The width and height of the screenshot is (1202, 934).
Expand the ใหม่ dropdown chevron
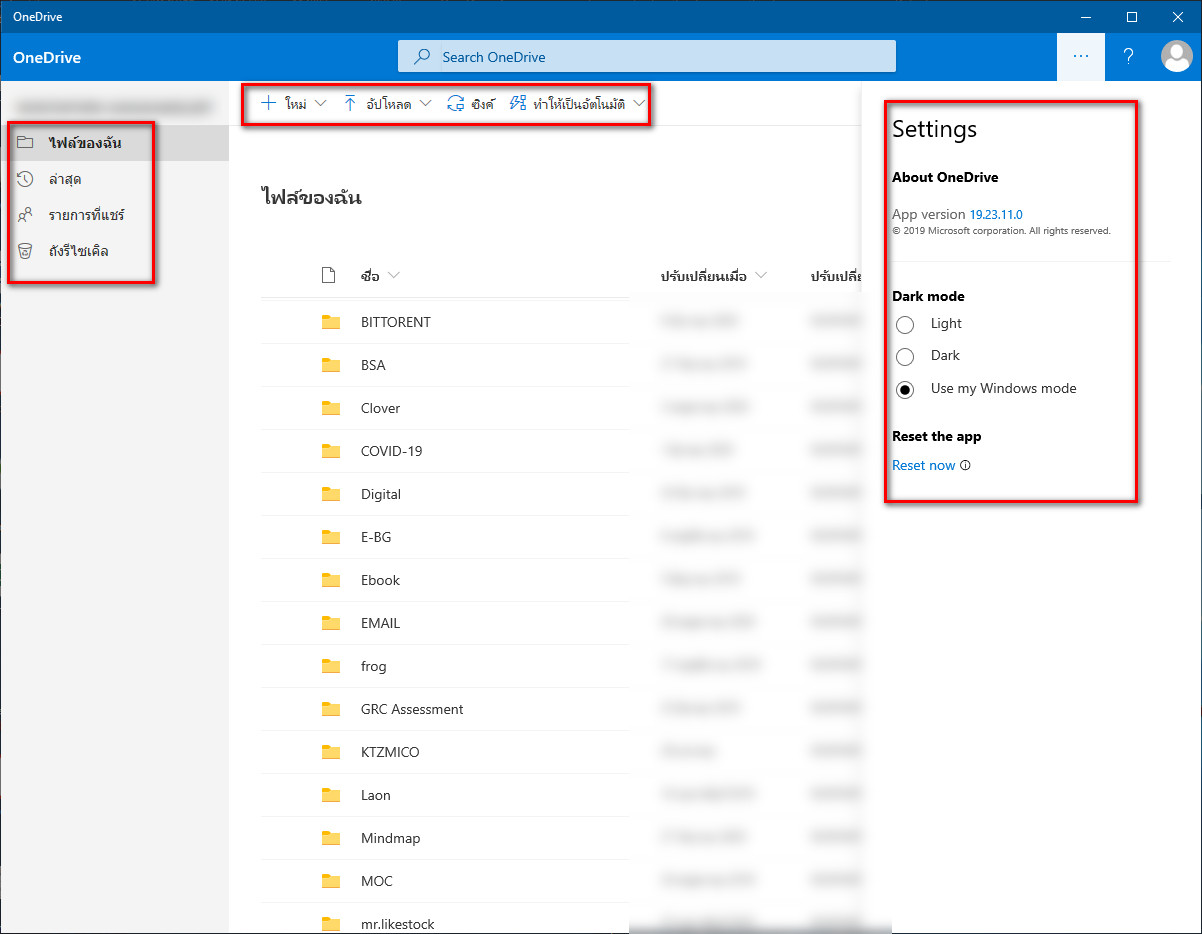click(320, 103)
